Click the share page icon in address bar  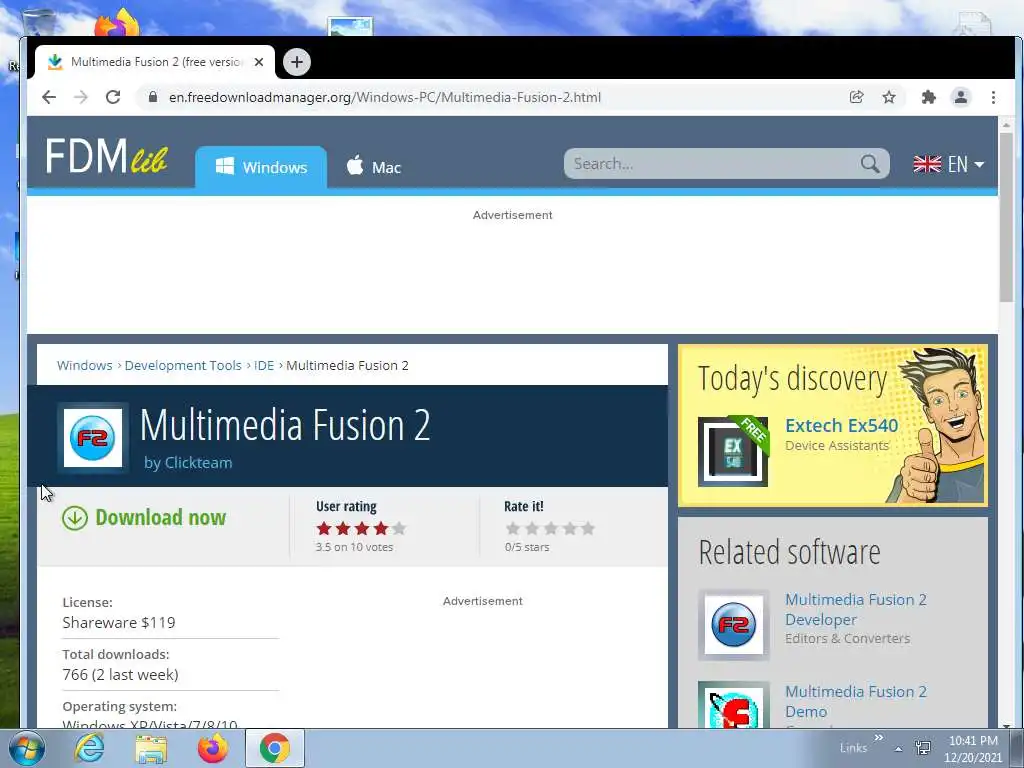(856, 97)
